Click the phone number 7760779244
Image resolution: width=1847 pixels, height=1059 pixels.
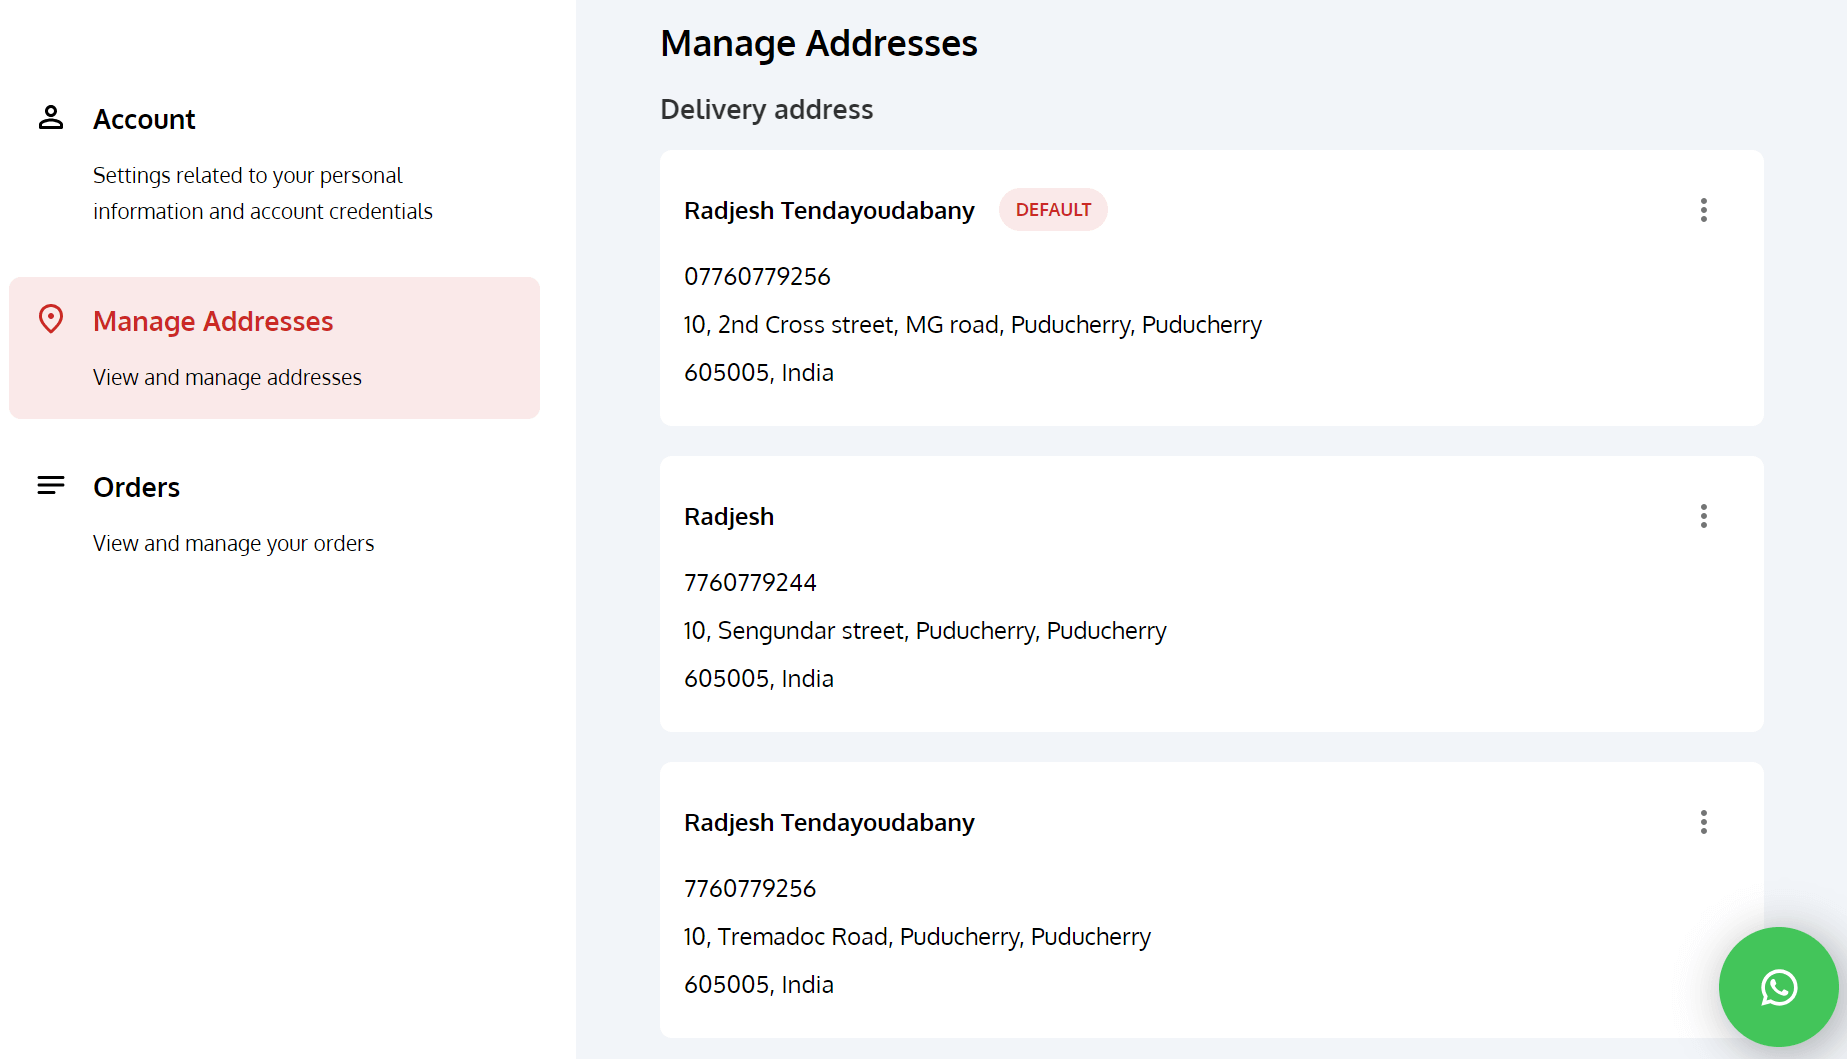(750, 583)
